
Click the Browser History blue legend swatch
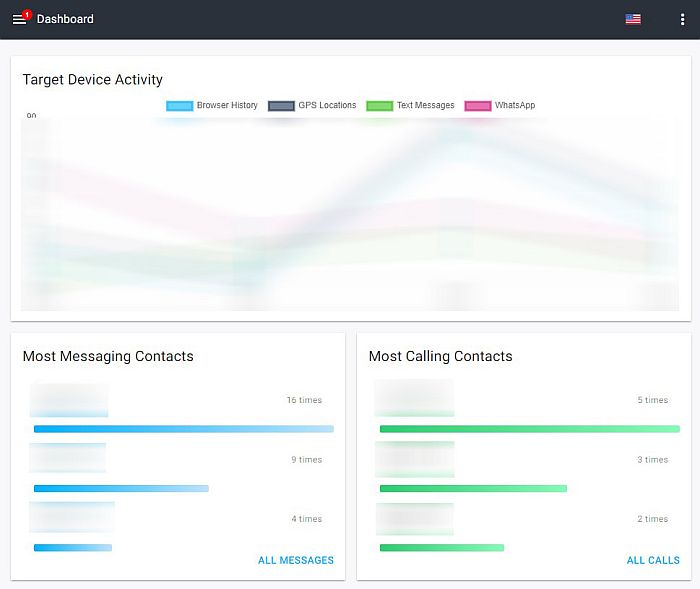pos(180,106)
